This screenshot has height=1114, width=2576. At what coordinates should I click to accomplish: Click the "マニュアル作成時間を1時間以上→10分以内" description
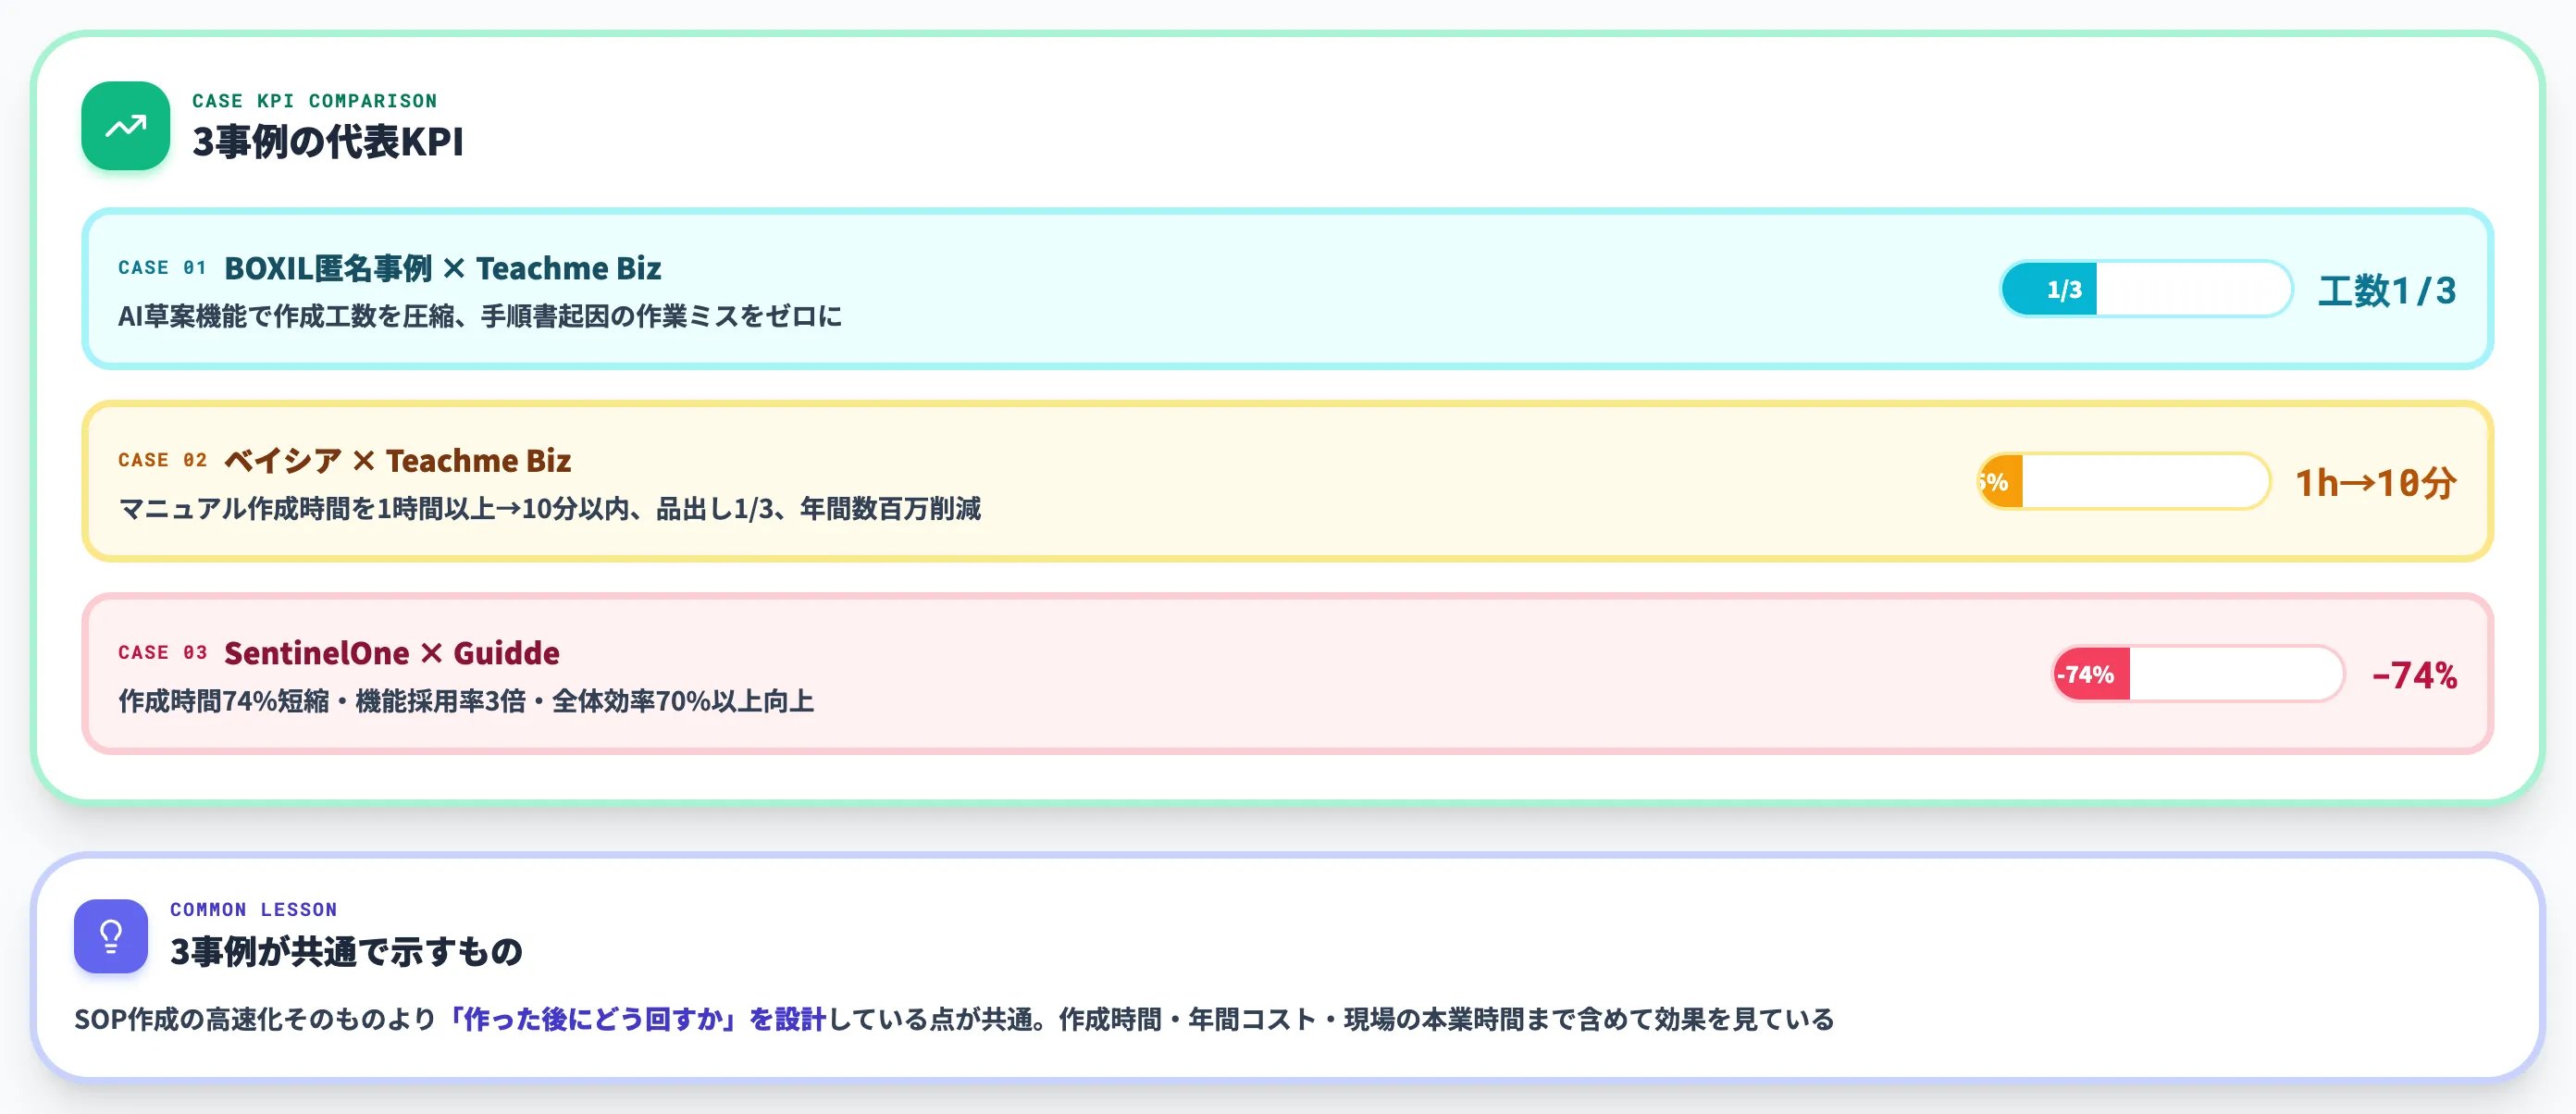click(549, 509)
